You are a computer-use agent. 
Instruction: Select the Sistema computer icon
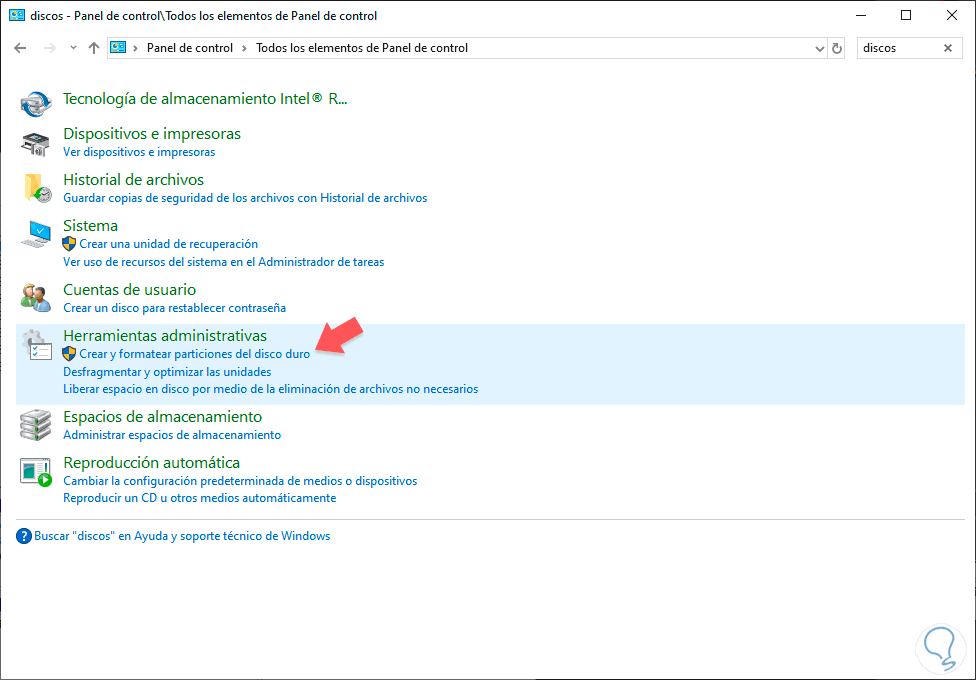click(36, 234)
